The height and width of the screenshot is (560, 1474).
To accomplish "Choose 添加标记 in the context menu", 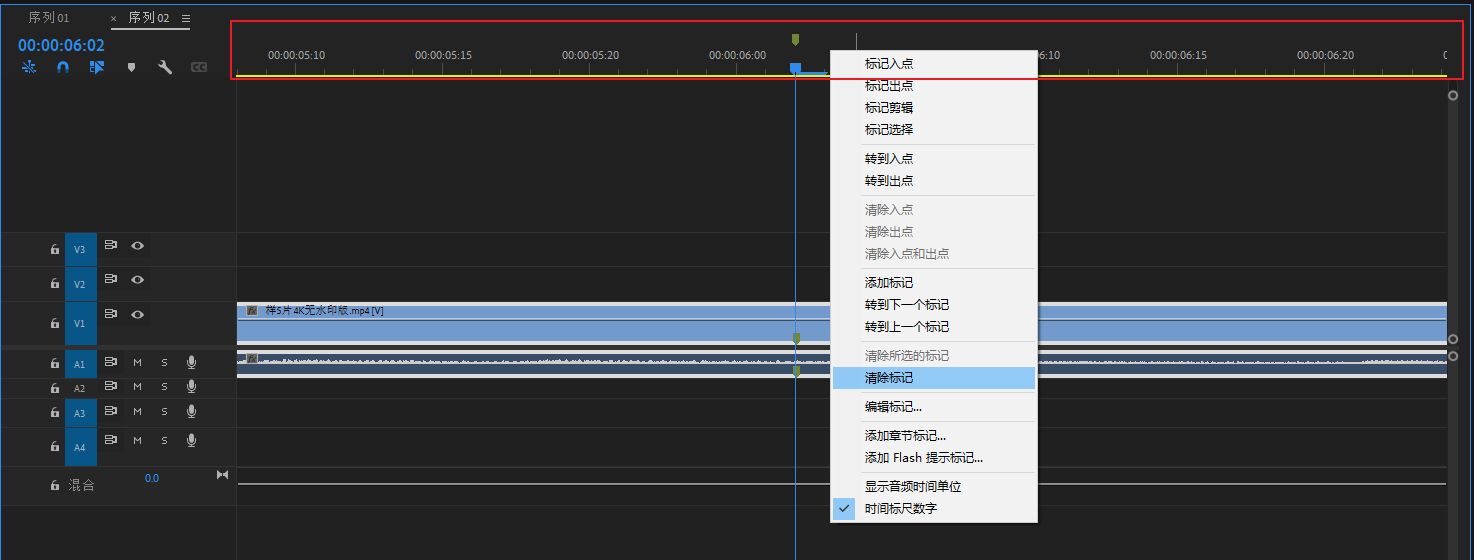I will coord(888,283).
